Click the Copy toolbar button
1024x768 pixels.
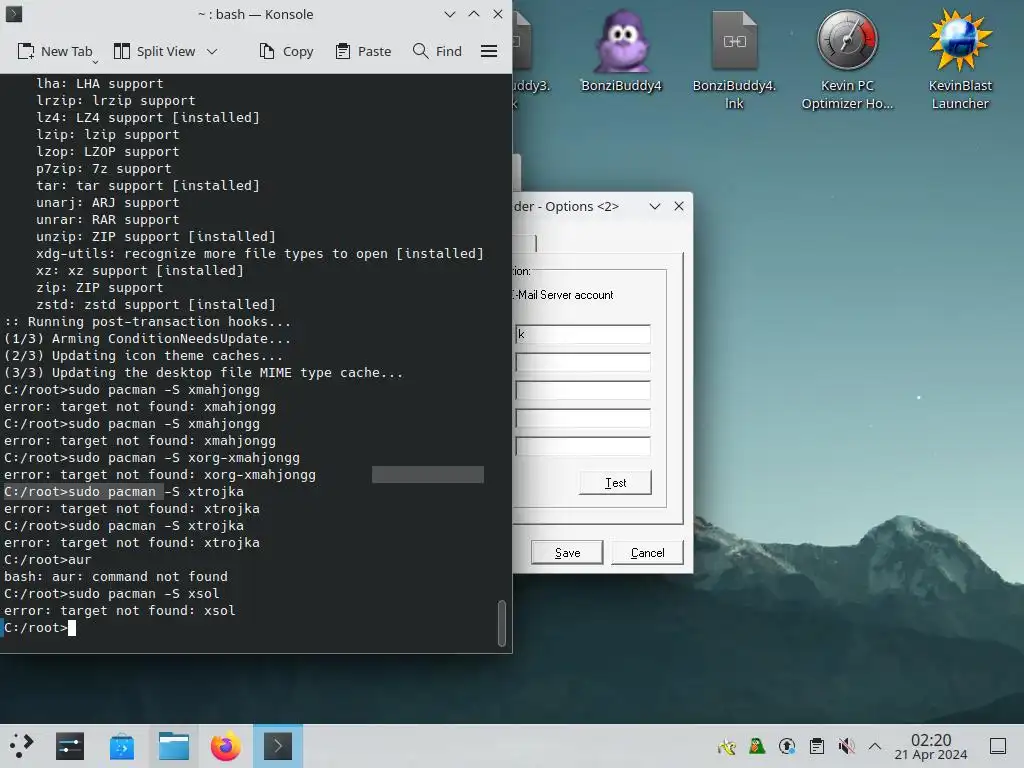[x=286, y=51]
